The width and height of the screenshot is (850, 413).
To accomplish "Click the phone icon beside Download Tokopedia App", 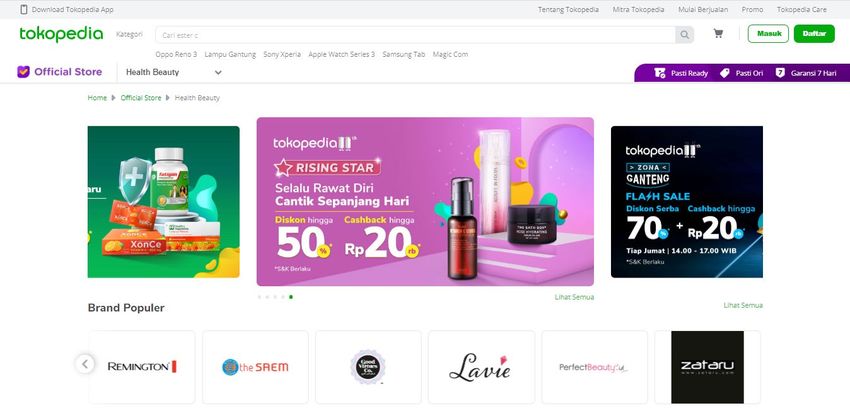I will pos(24,9).
